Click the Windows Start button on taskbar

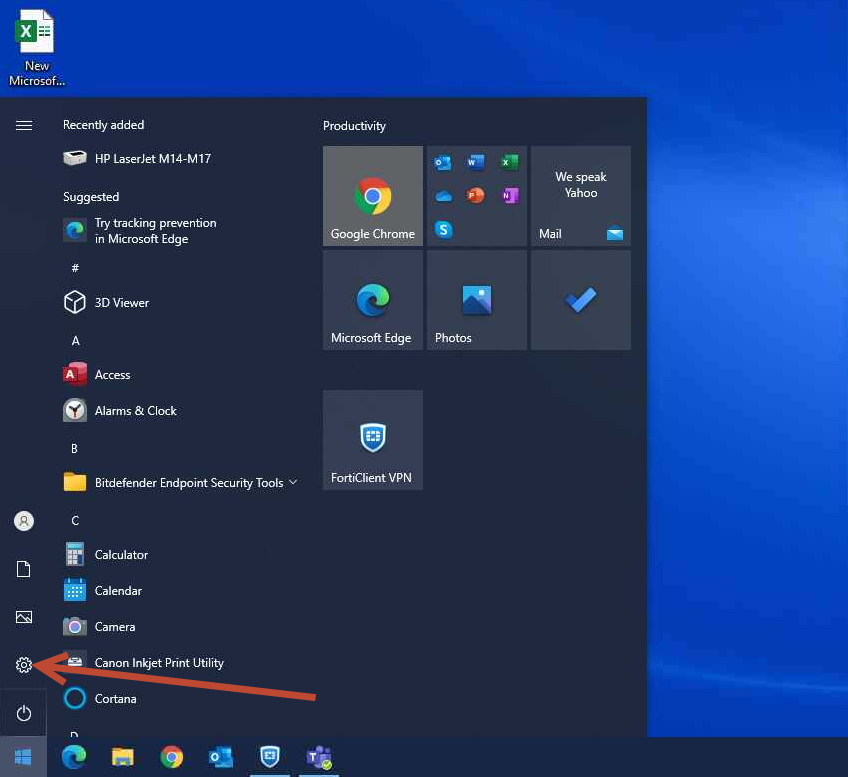pos(23,757)
